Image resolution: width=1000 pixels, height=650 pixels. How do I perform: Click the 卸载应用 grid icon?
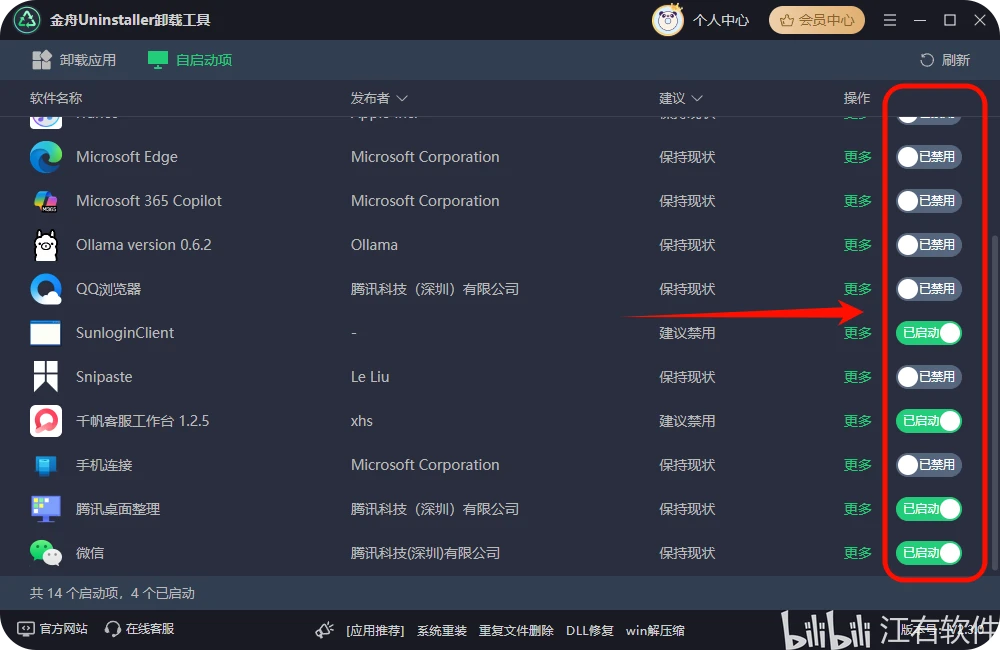tap(42, 60)
